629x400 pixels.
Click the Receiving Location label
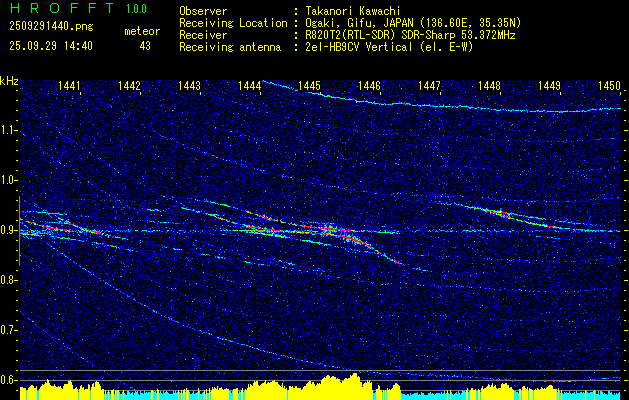pos(233,23)
